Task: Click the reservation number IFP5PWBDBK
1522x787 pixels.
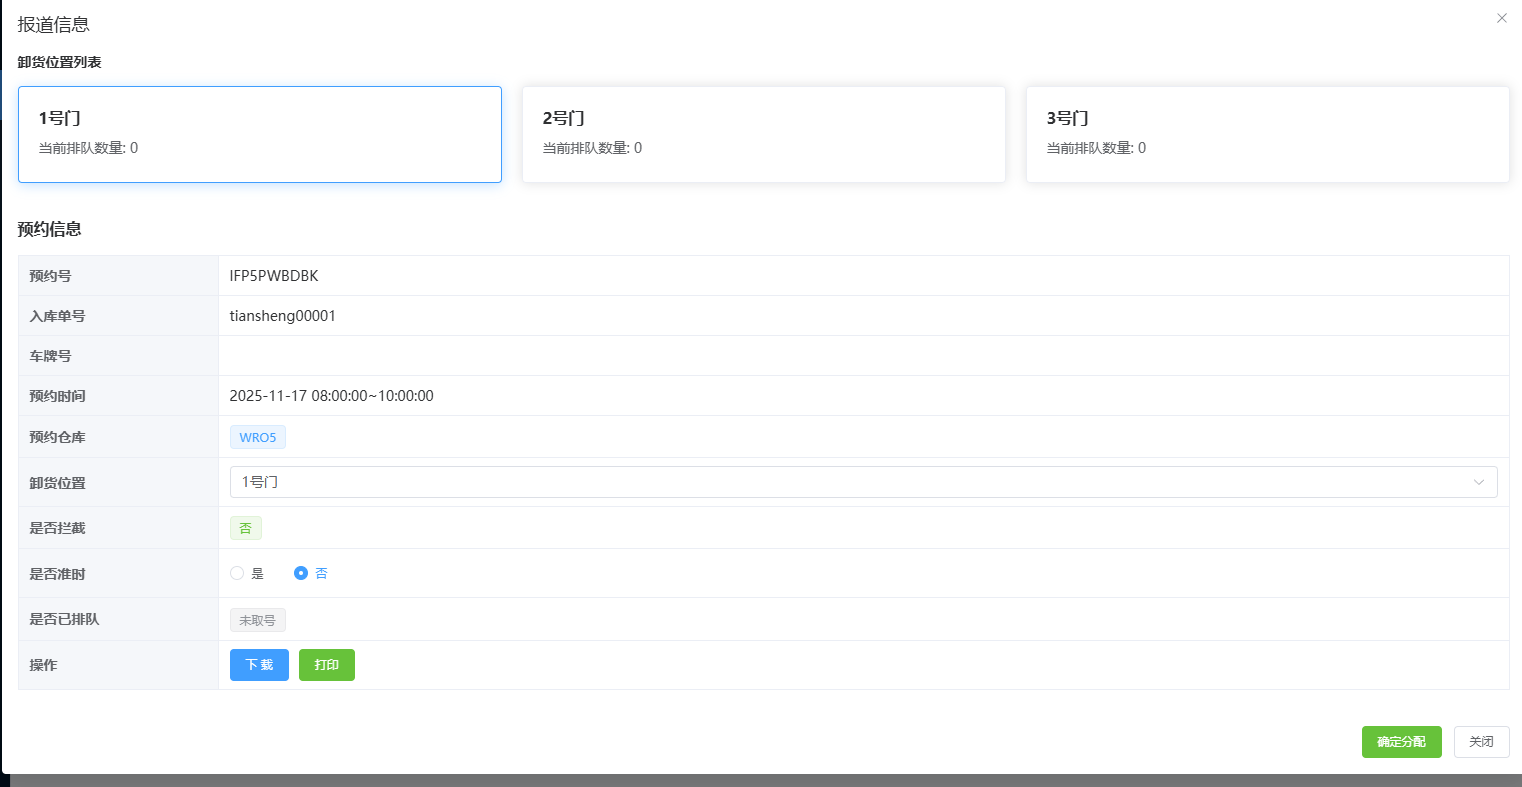Action: pos(274,276)
